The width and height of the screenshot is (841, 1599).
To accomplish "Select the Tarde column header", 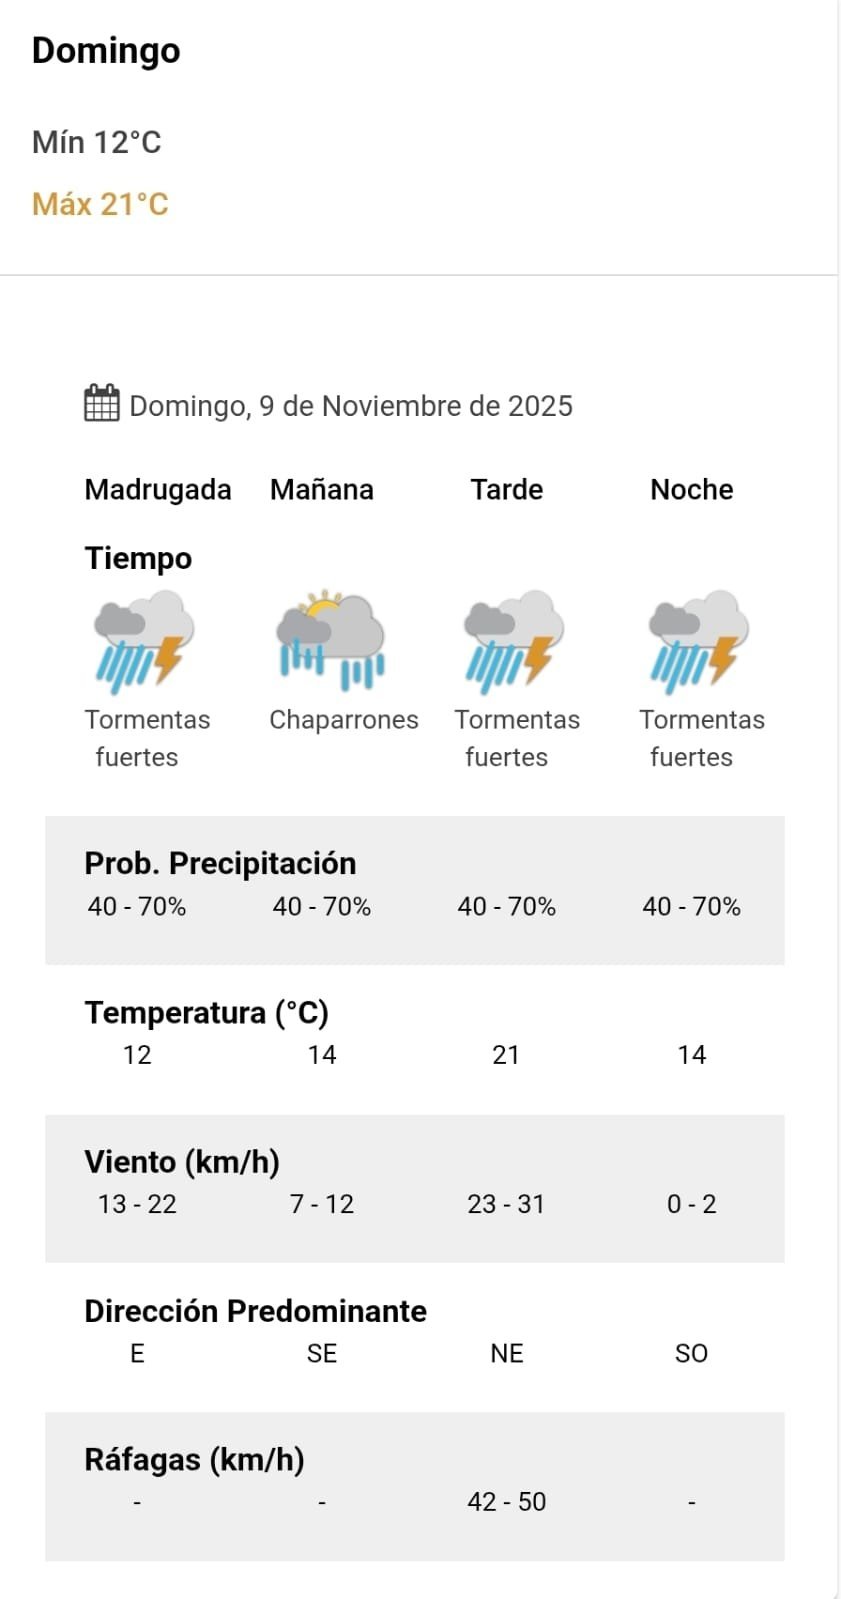I will pos(507,490).
